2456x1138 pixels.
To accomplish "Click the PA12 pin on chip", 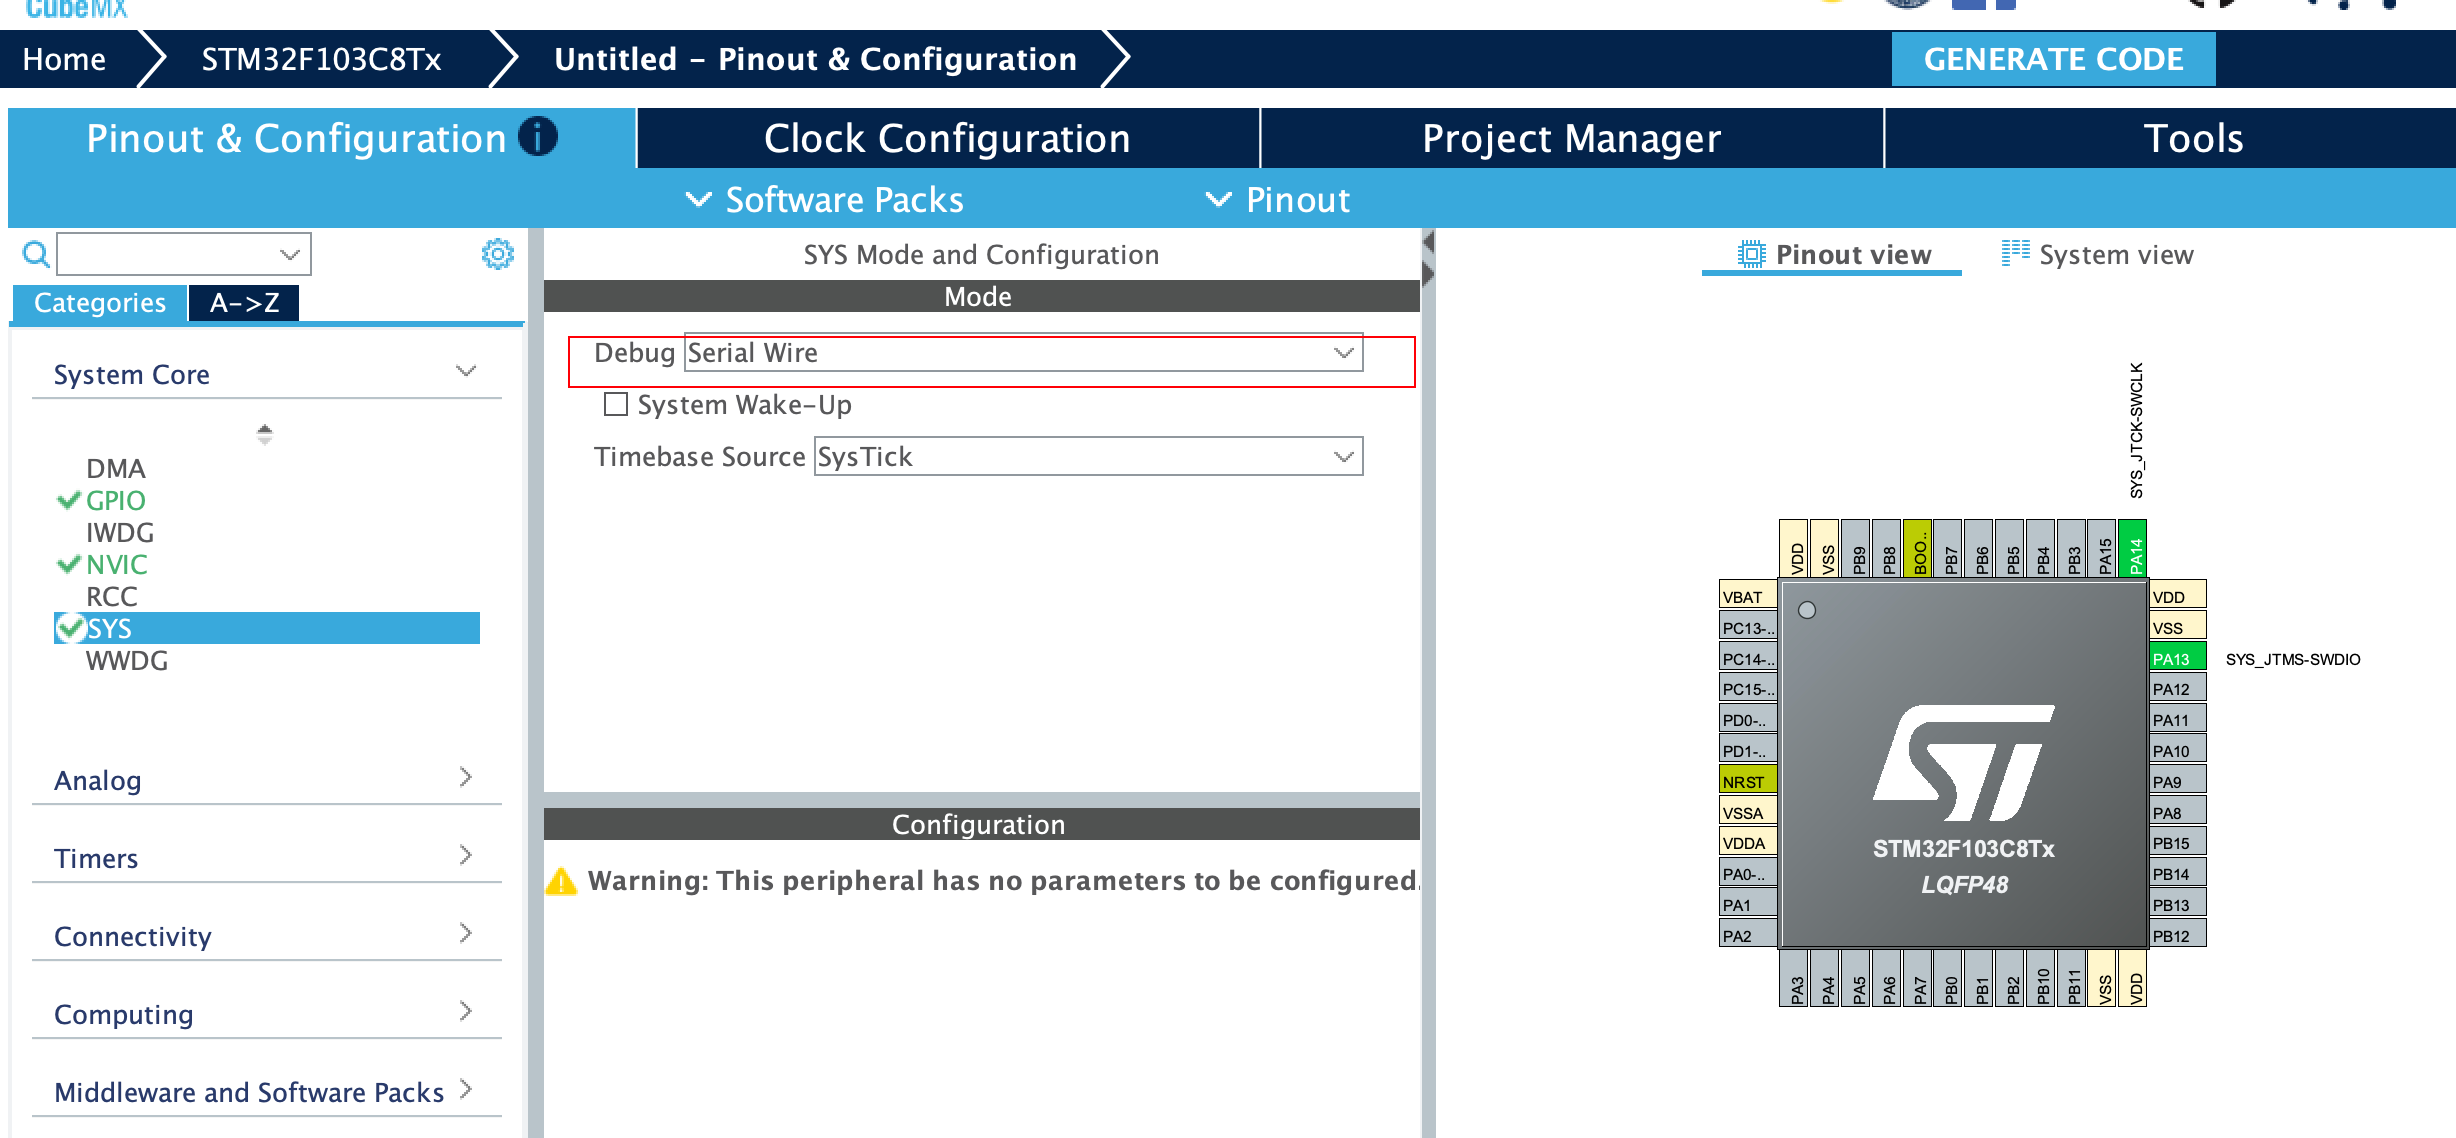I will [x=2178, y=688].
